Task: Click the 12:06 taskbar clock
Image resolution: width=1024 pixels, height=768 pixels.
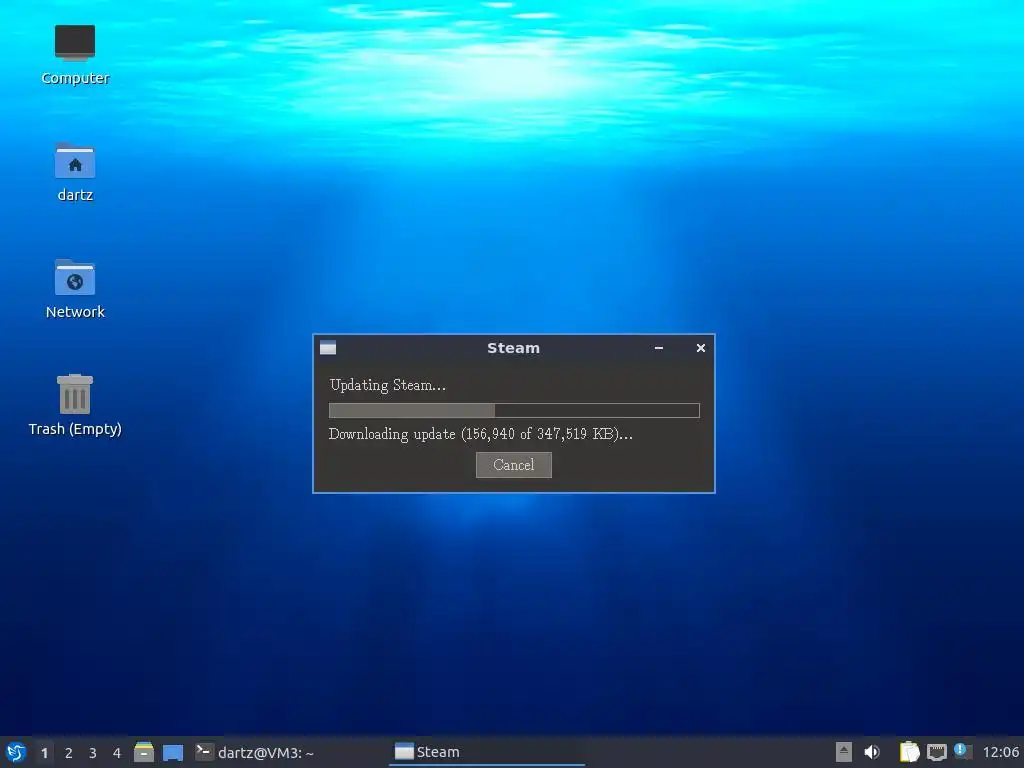Action: pos(1000,752)
